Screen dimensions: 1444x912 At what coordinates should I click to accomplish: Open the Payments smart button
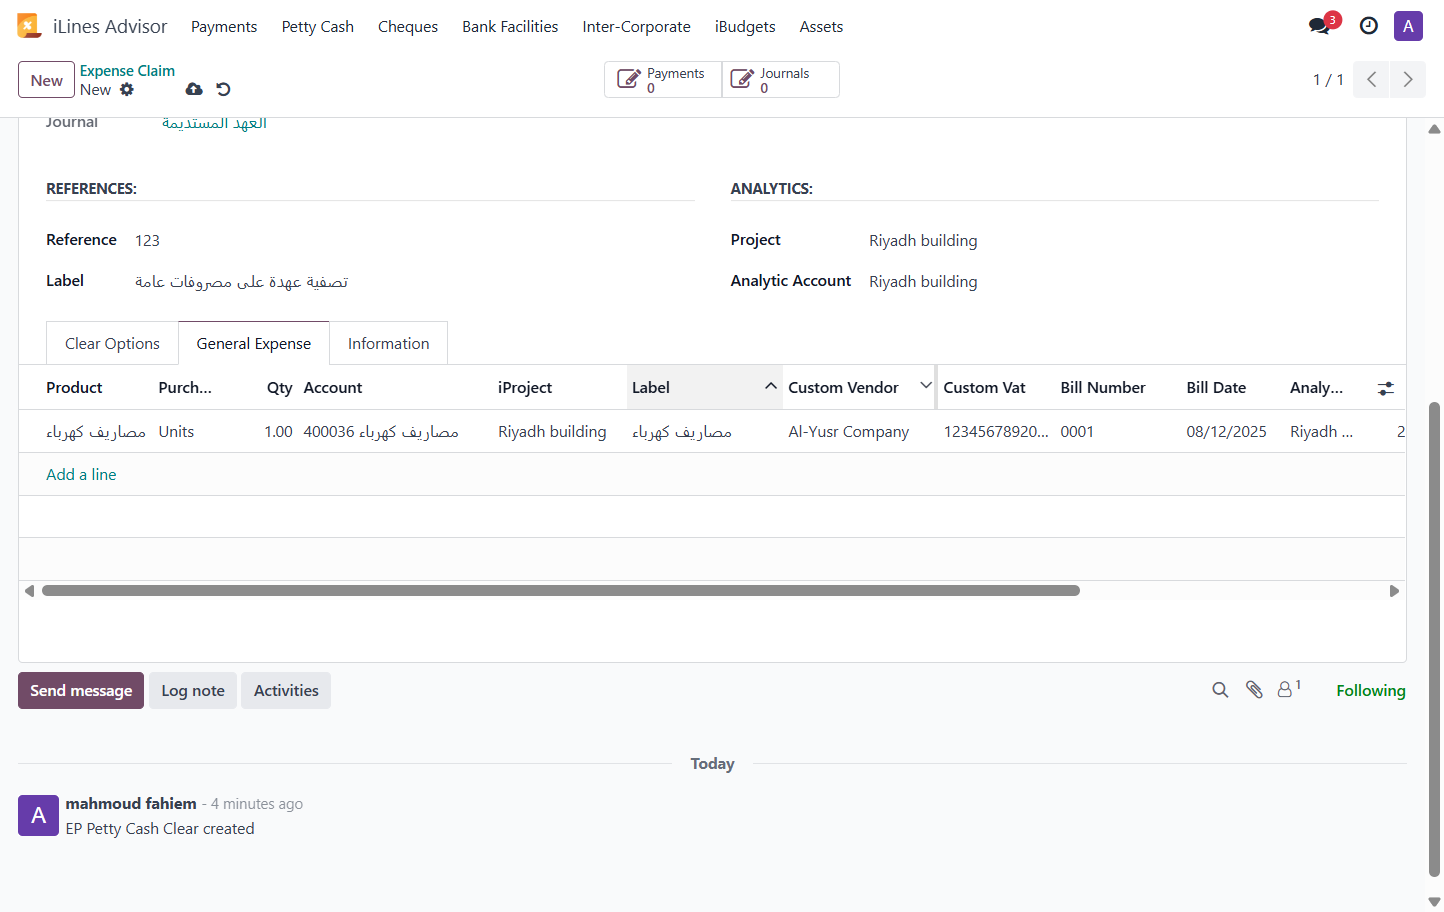[x=663, y=80]
